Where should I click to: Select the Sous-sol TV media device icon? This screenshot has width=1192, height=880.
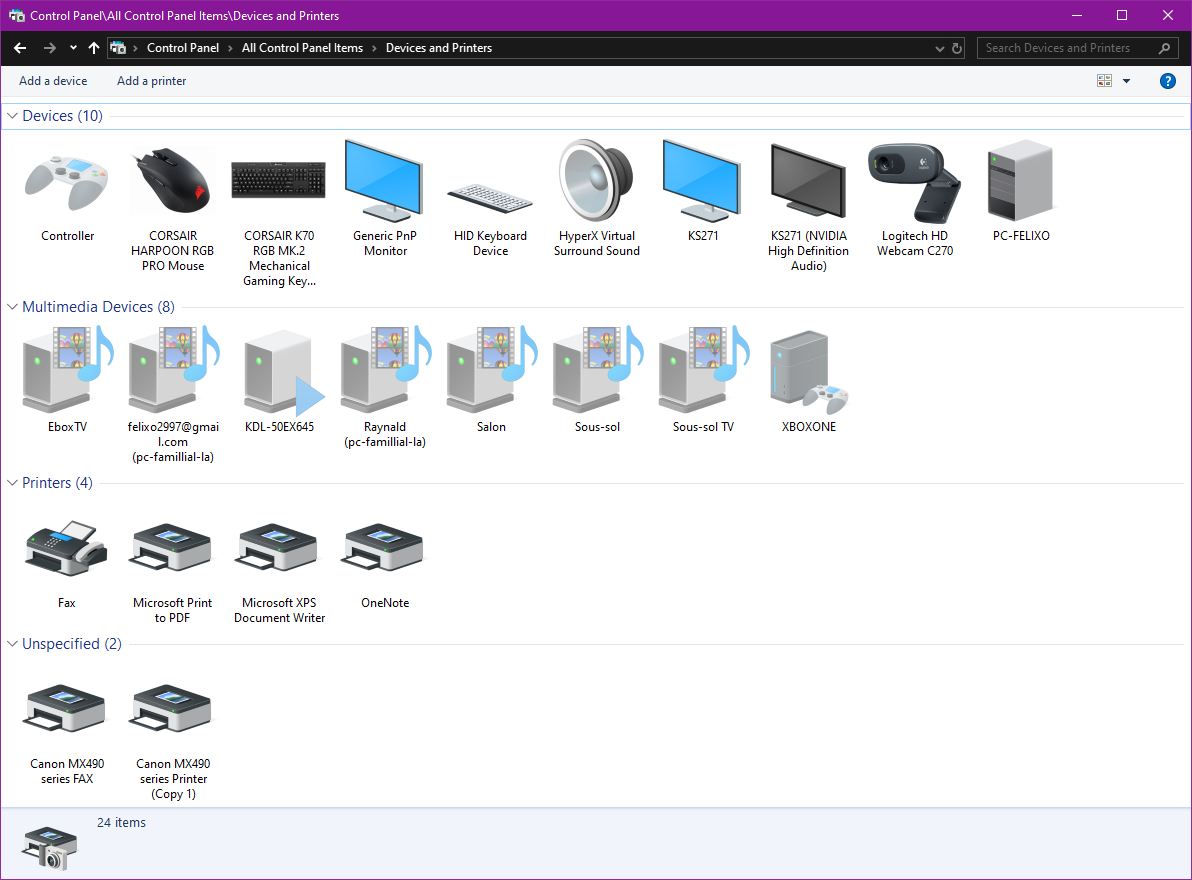tap(703, 369)
